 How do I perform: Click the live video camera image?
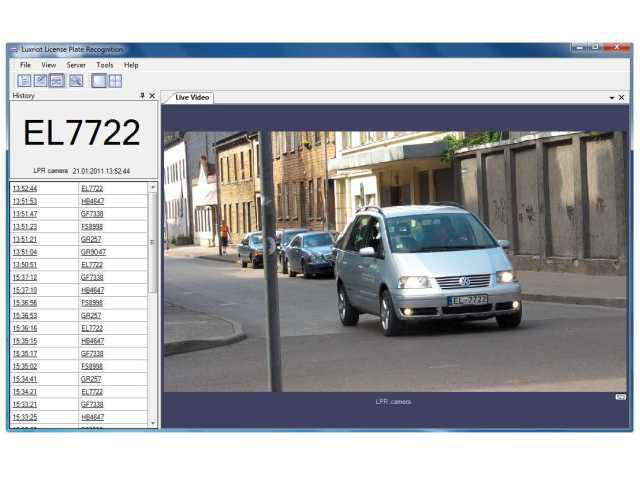click(395, 260)
